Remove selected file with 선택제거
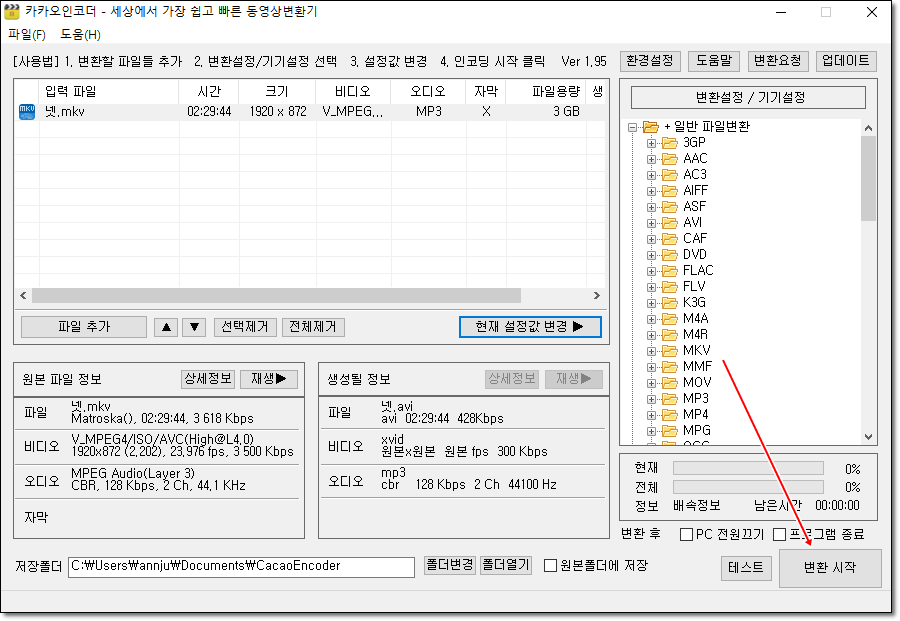This screenshot has width=900, height=621. pyautogui.click(x=245, y=327)
